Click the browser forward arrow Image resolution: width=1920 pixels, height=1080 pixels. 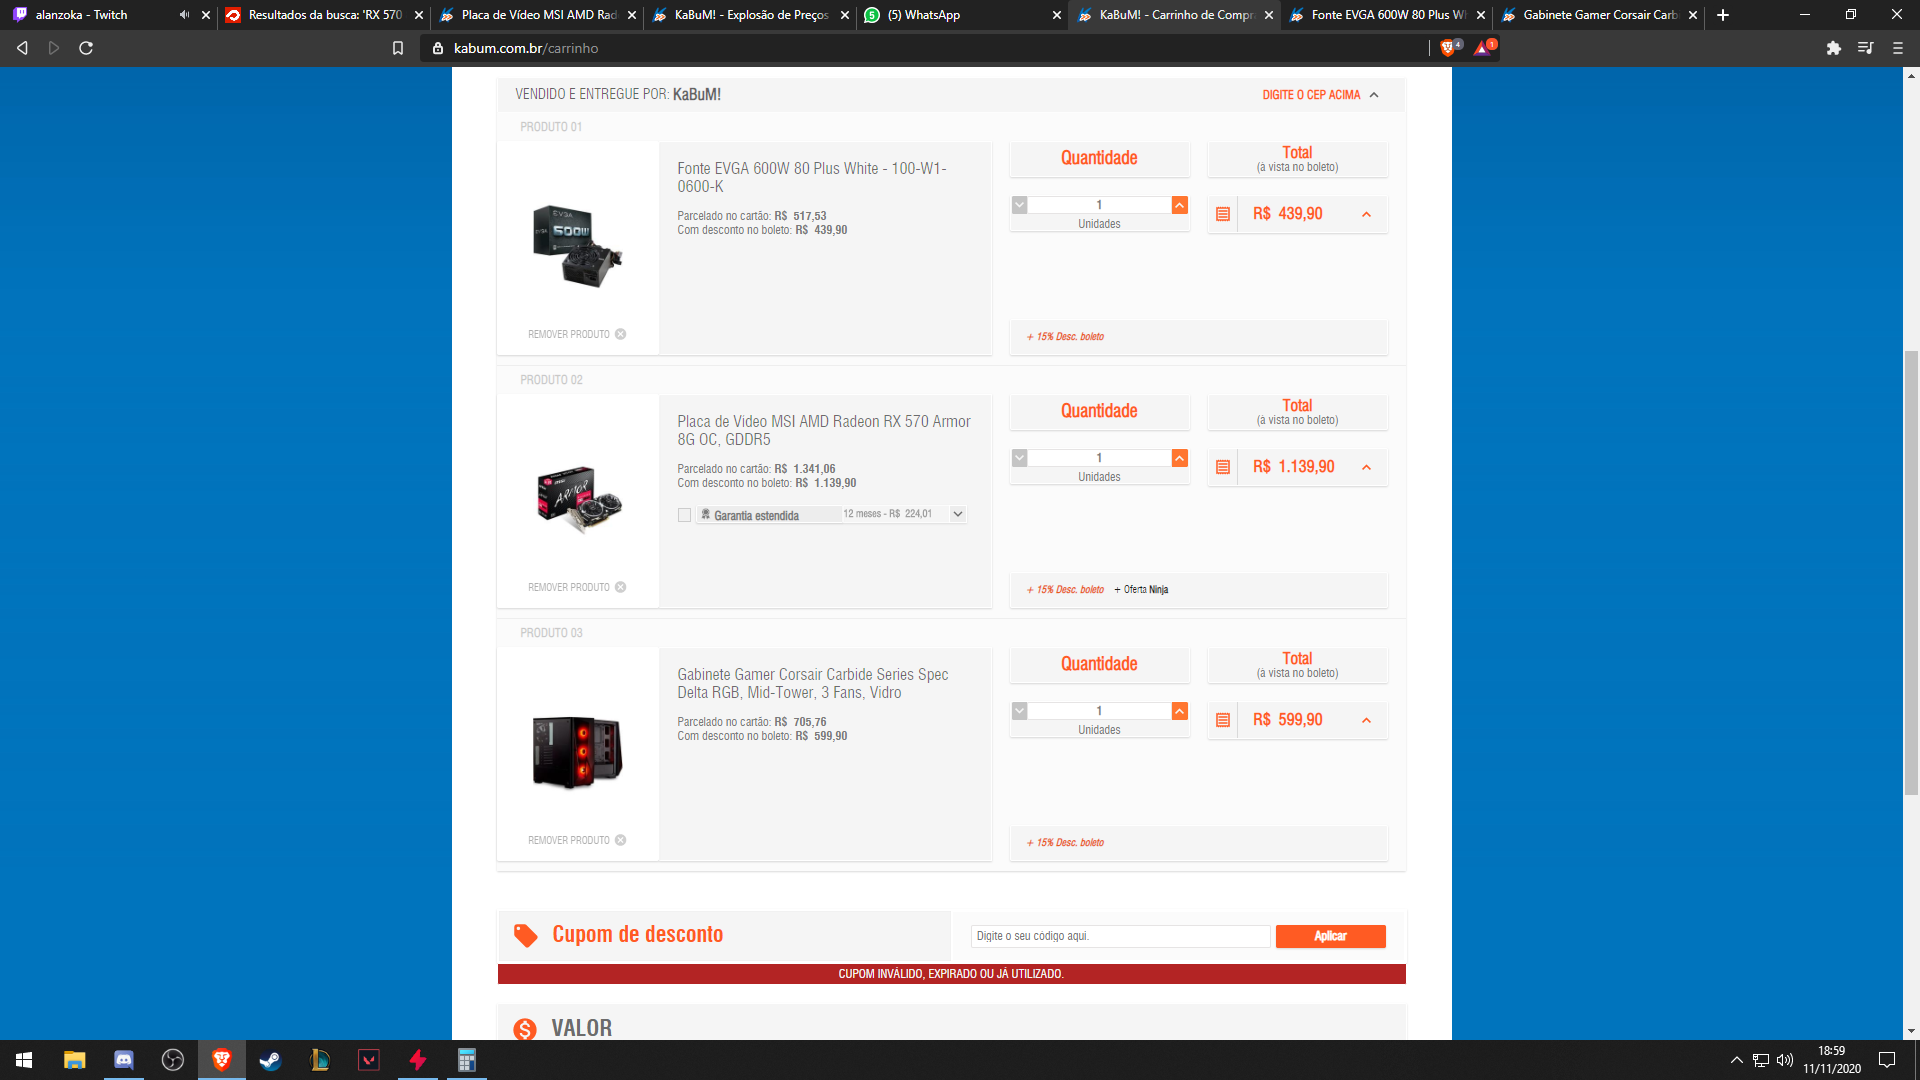54,48
